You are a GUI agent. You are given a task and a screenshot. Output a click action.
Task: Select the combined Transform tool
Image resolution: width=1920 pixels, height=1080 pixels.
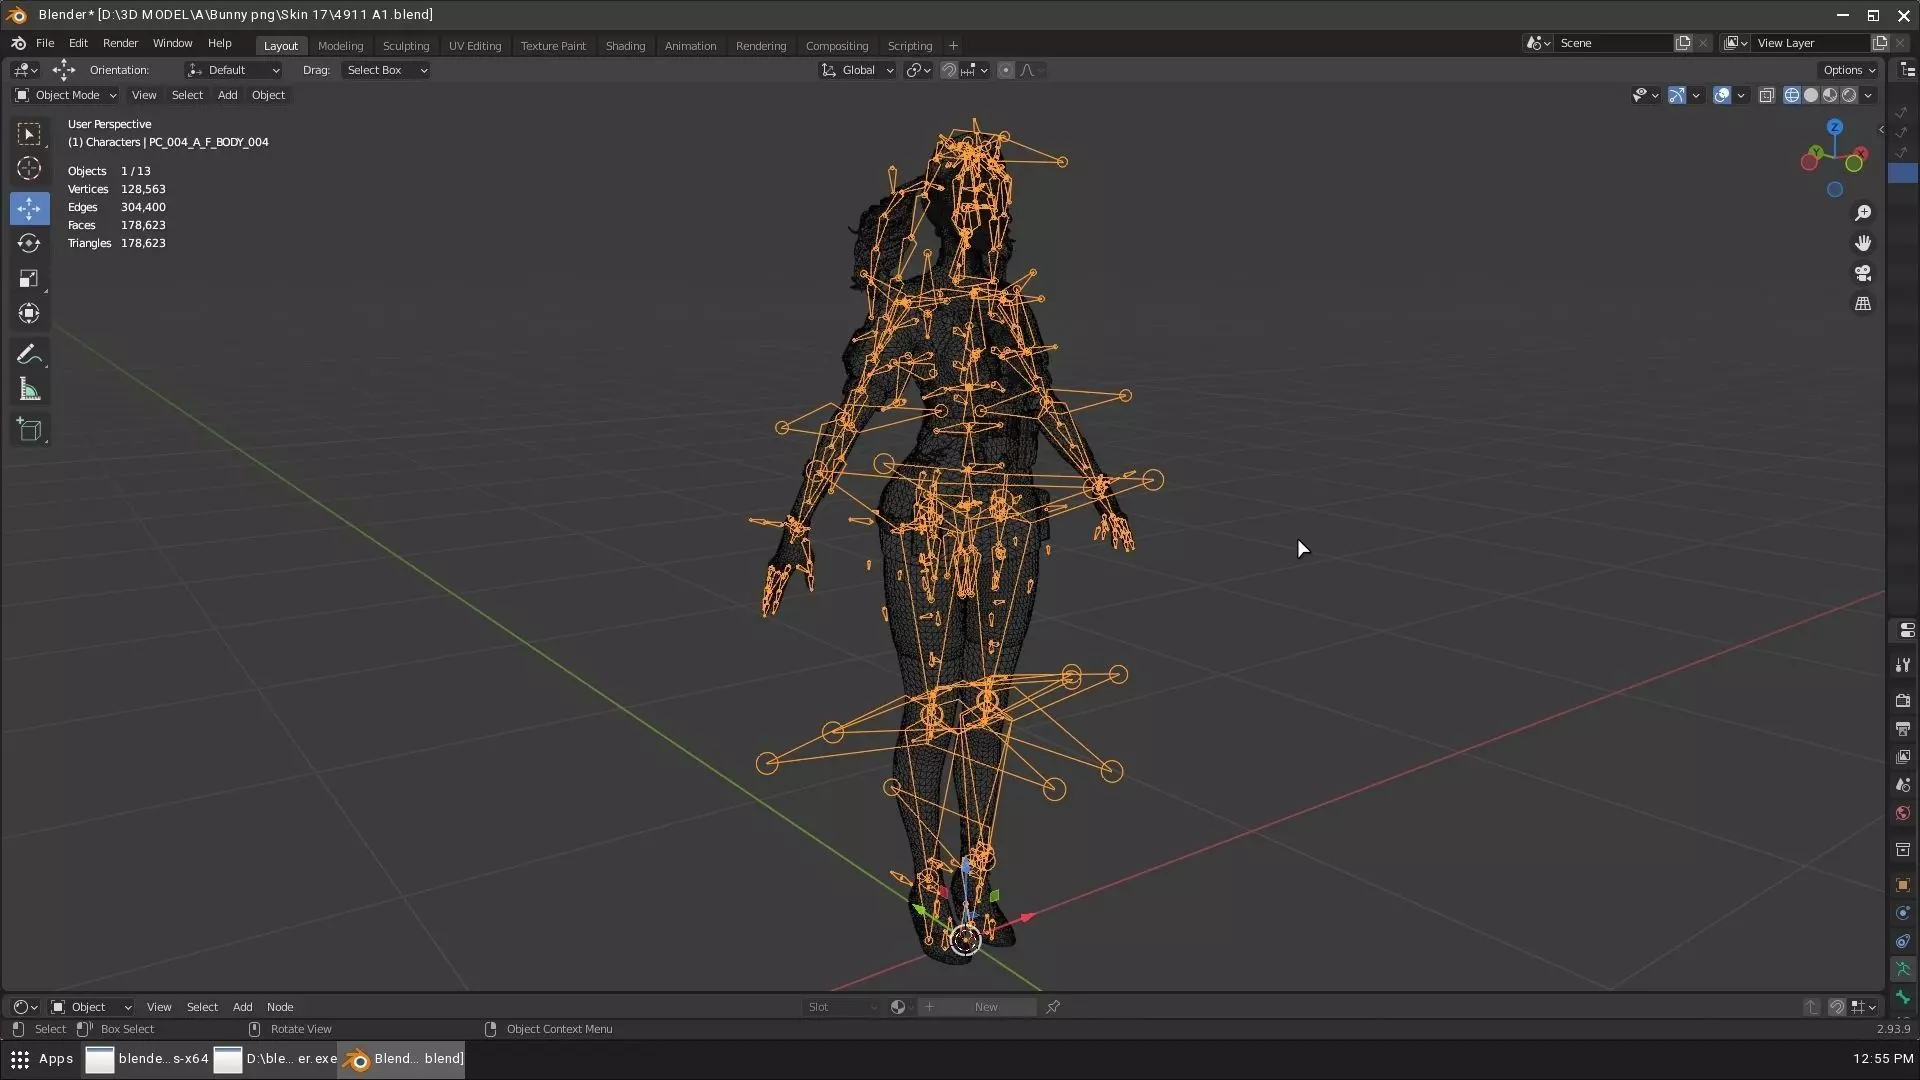coord(29,314)
